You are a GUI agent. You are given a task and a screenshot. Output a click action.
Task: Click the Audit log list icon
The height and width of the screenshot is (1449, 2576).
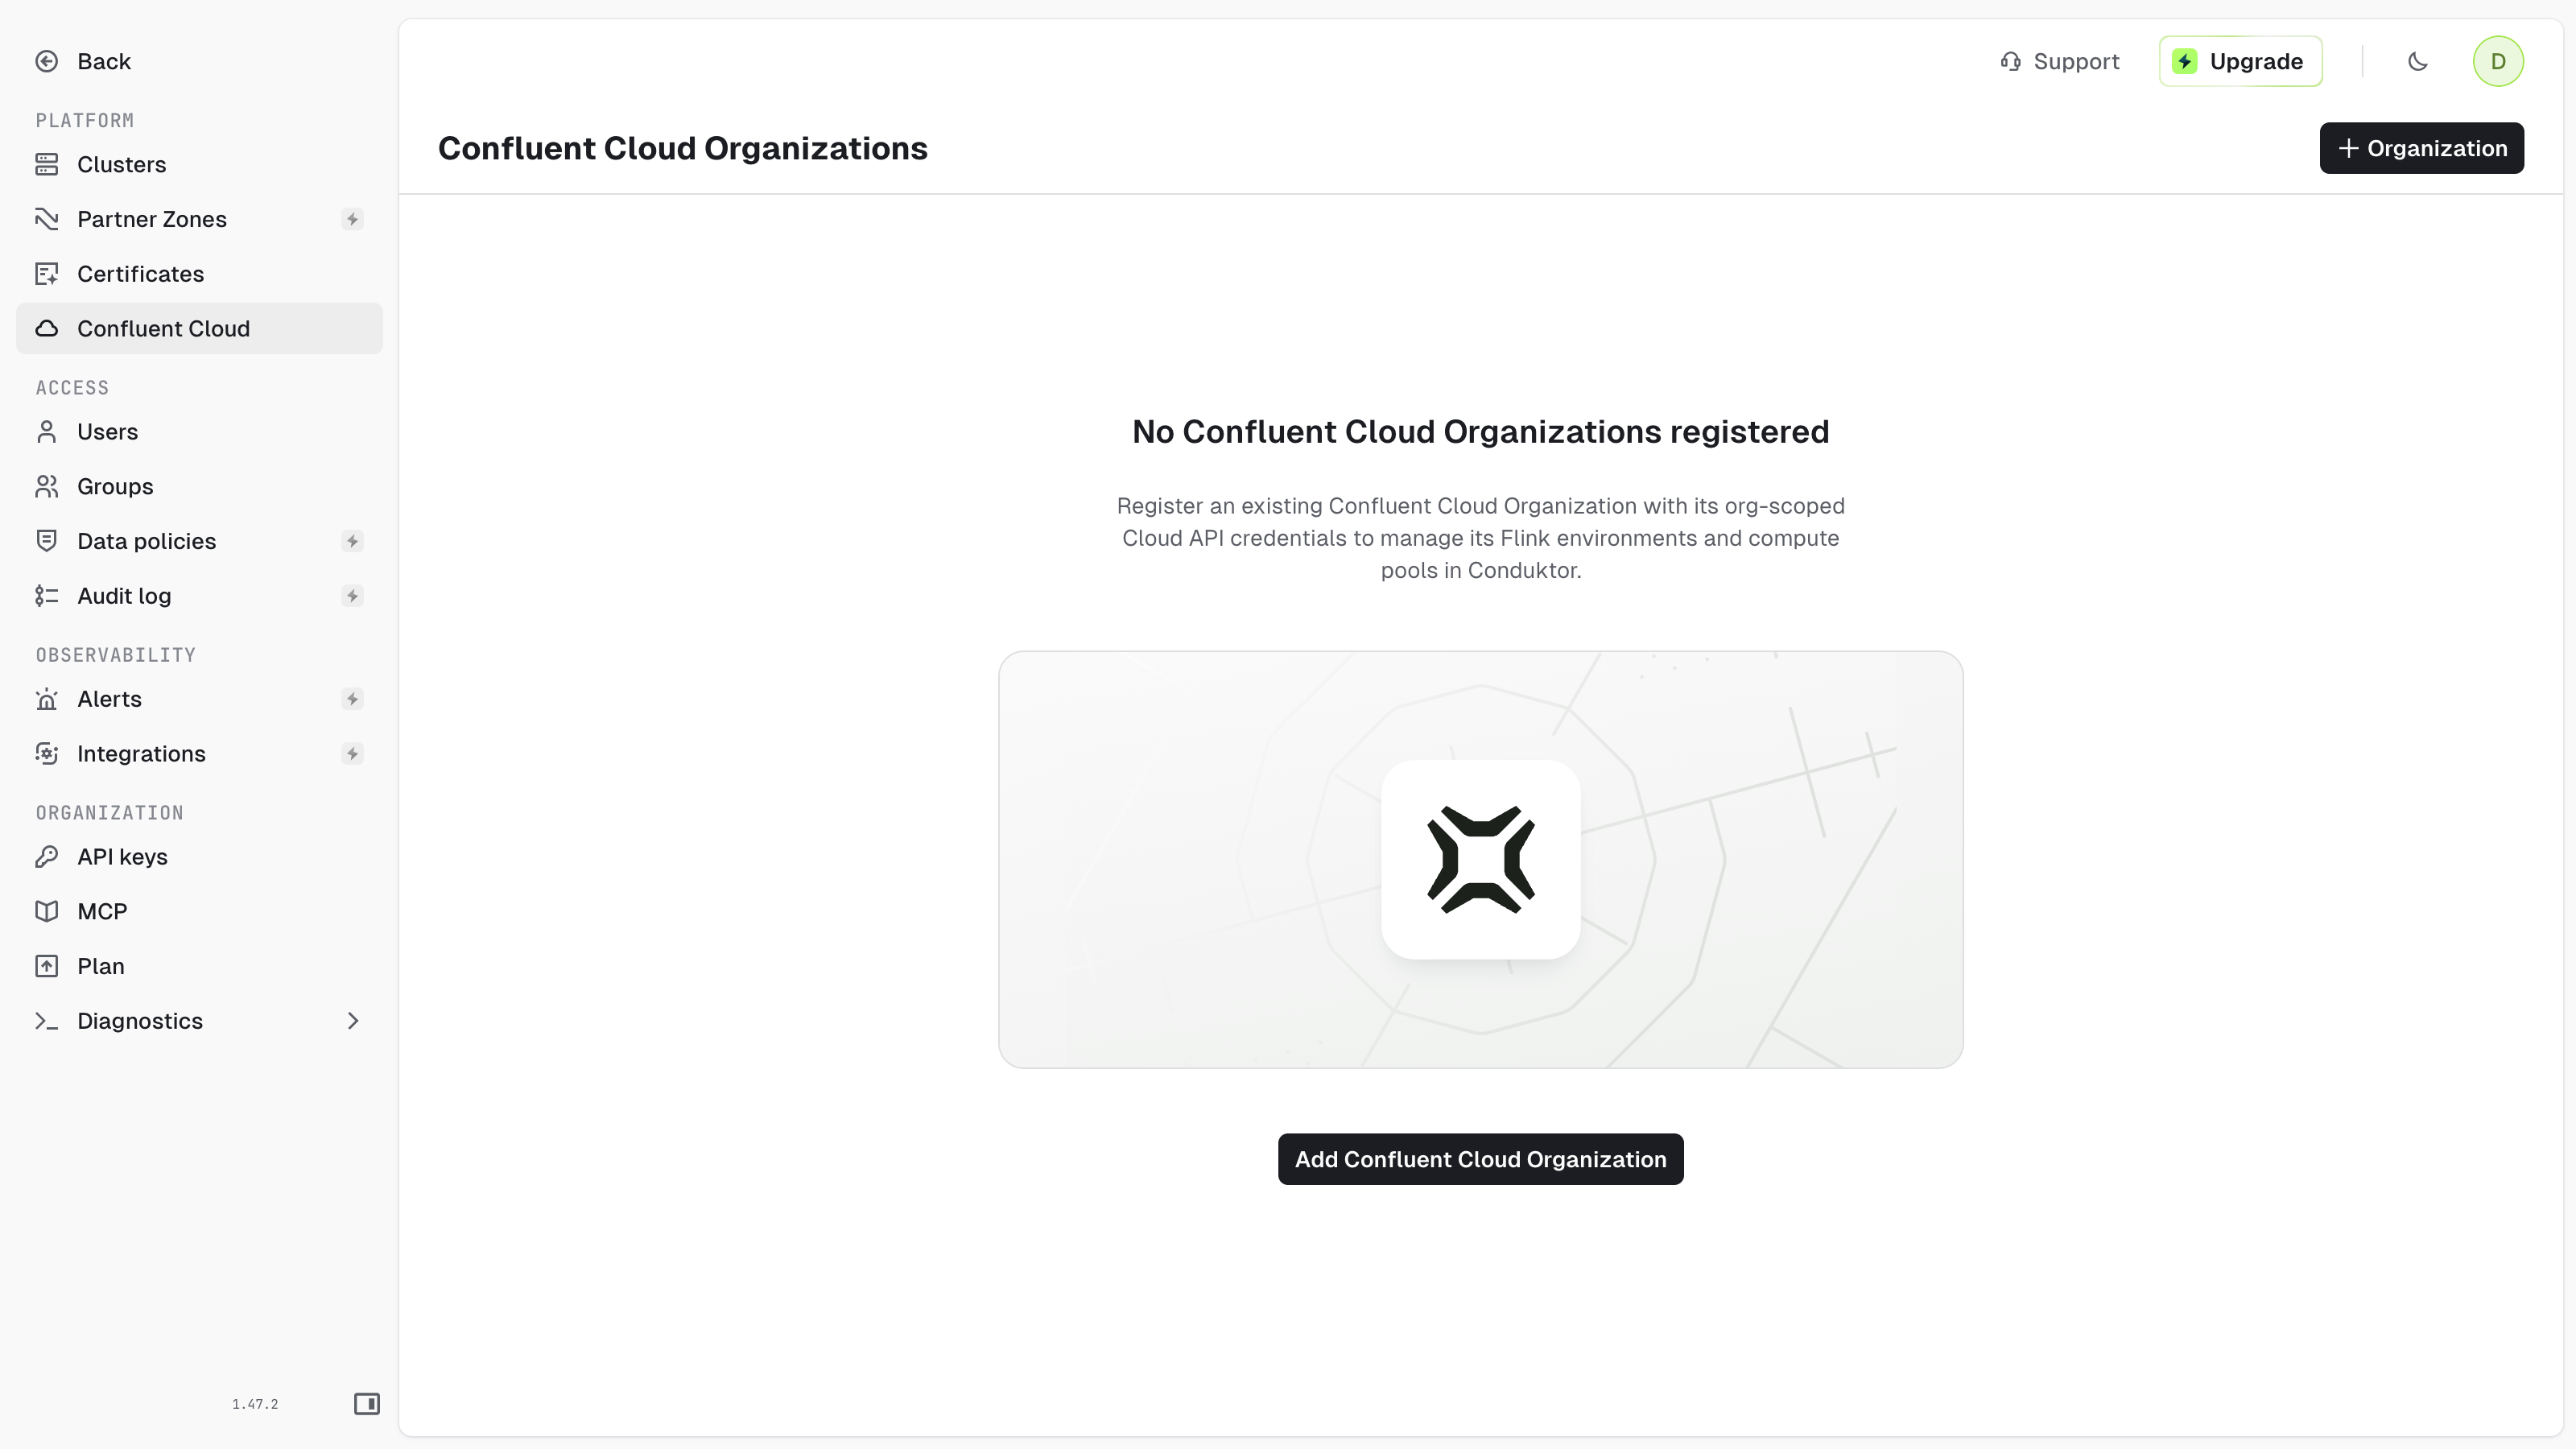click(x=47, y=596)
